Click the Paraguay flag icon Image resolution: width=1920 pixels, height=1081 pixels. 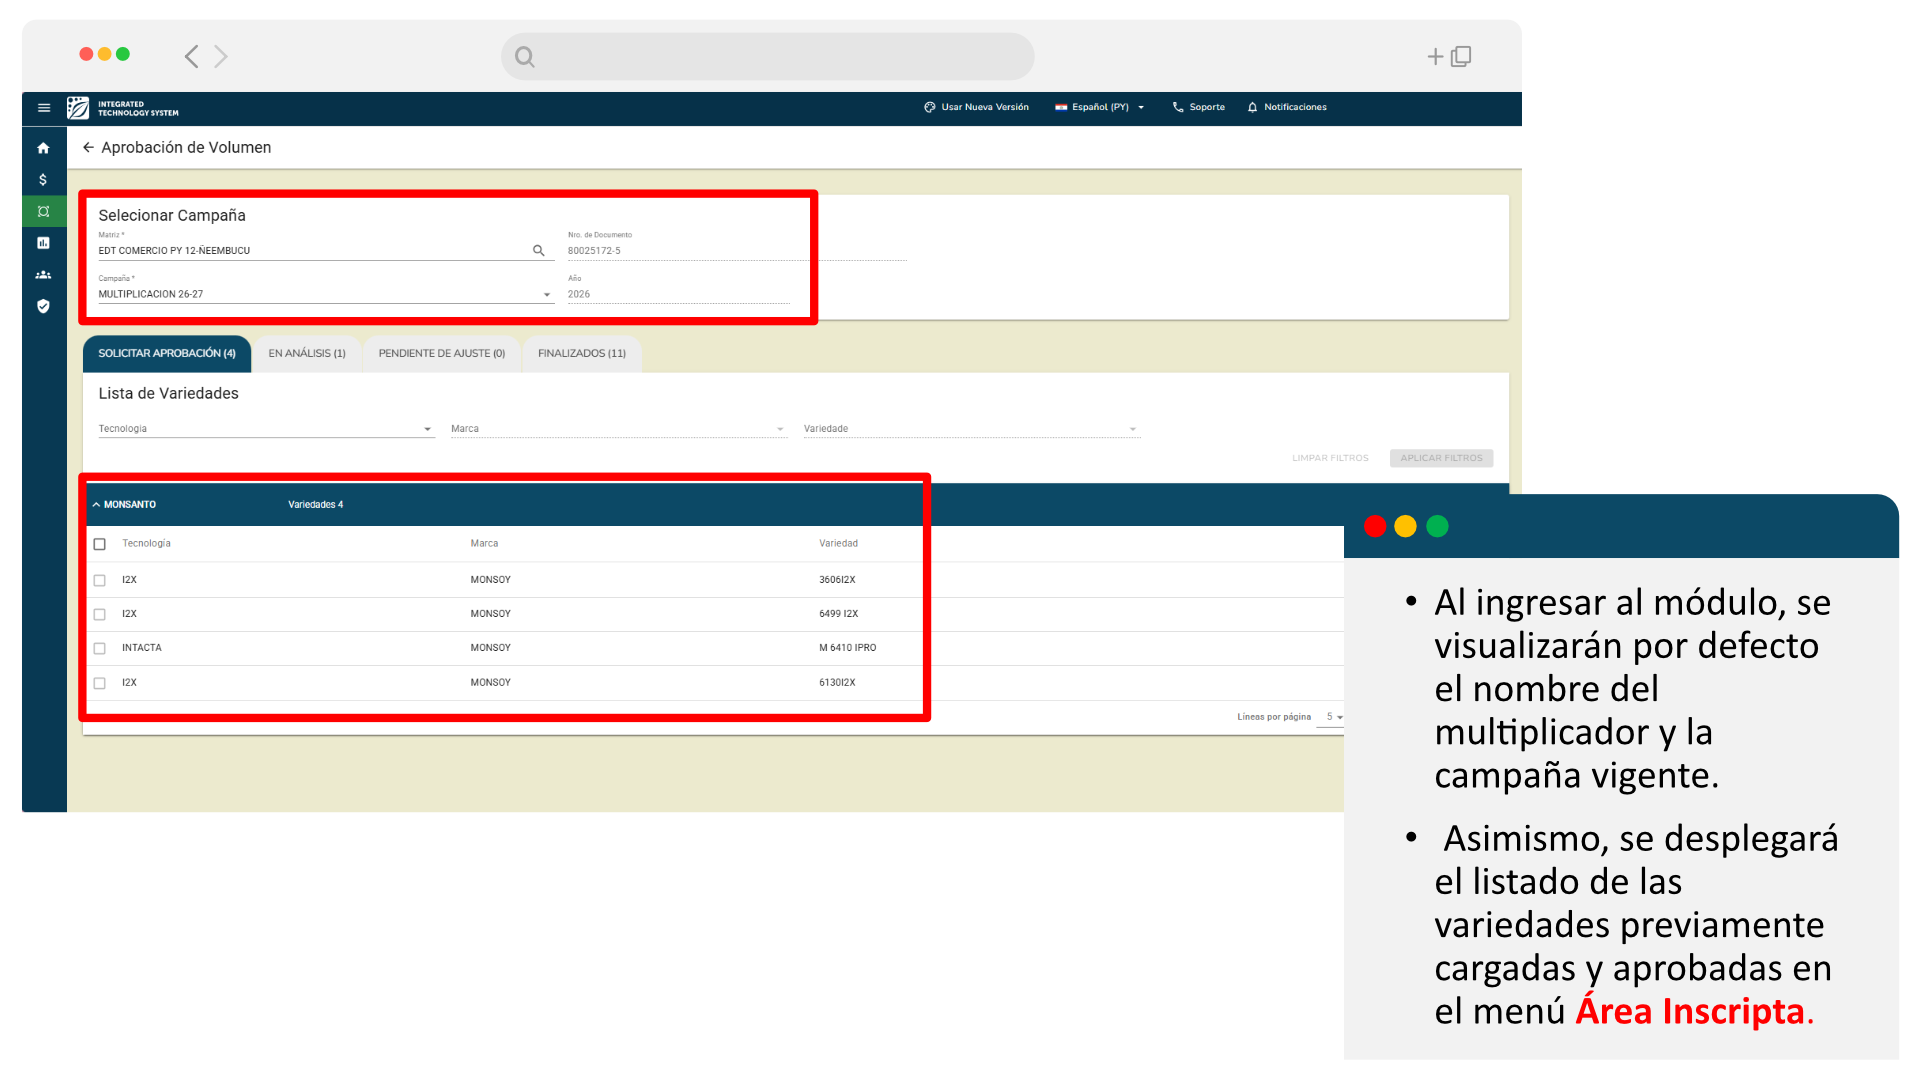(x=1061, y=107)
